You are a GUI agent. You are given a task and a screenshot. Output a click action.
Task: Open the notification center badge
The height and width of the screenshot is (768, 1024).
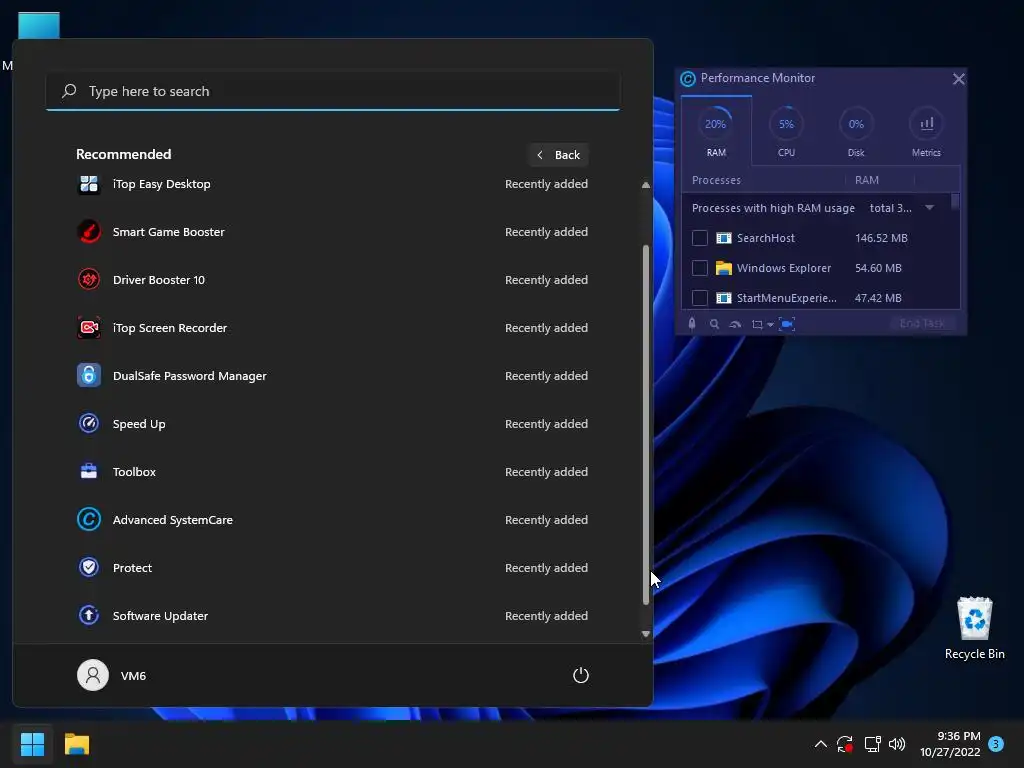(996, 744)
